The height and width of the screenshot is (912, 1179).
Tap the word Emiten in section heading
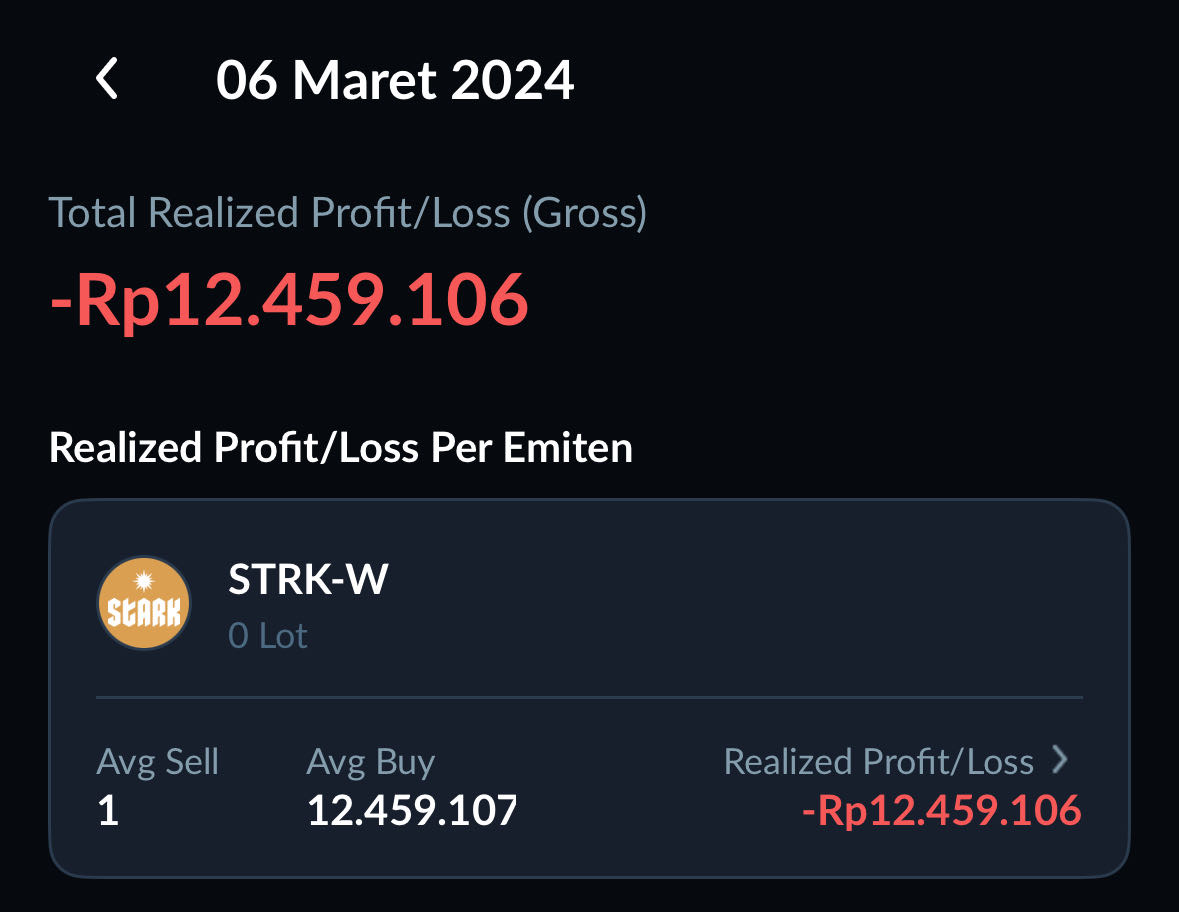[568, 448]
